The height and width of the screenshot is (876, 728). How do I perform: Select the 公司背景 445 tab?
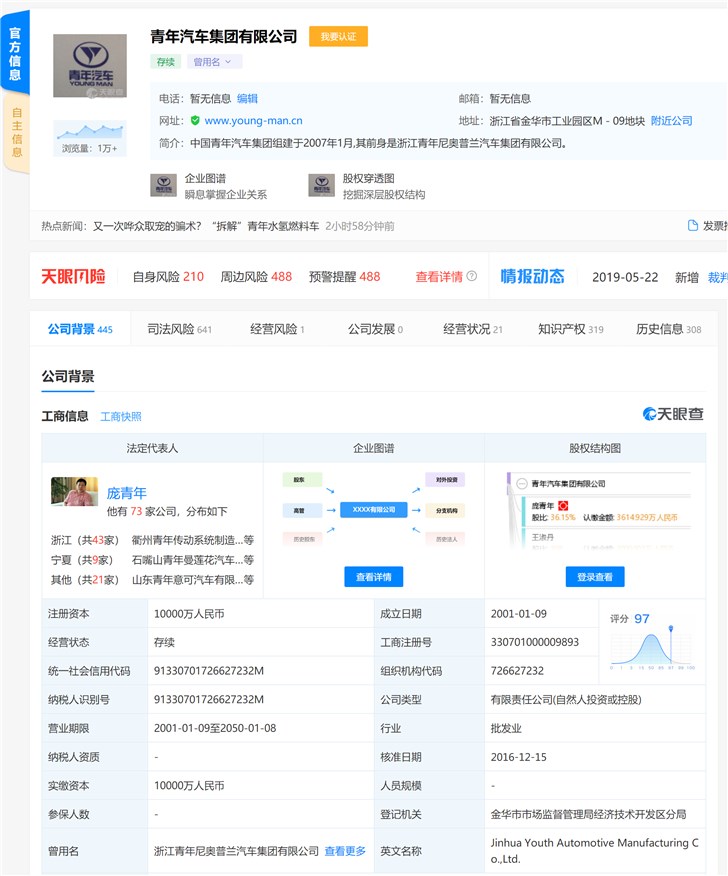[x=80, y=329]
